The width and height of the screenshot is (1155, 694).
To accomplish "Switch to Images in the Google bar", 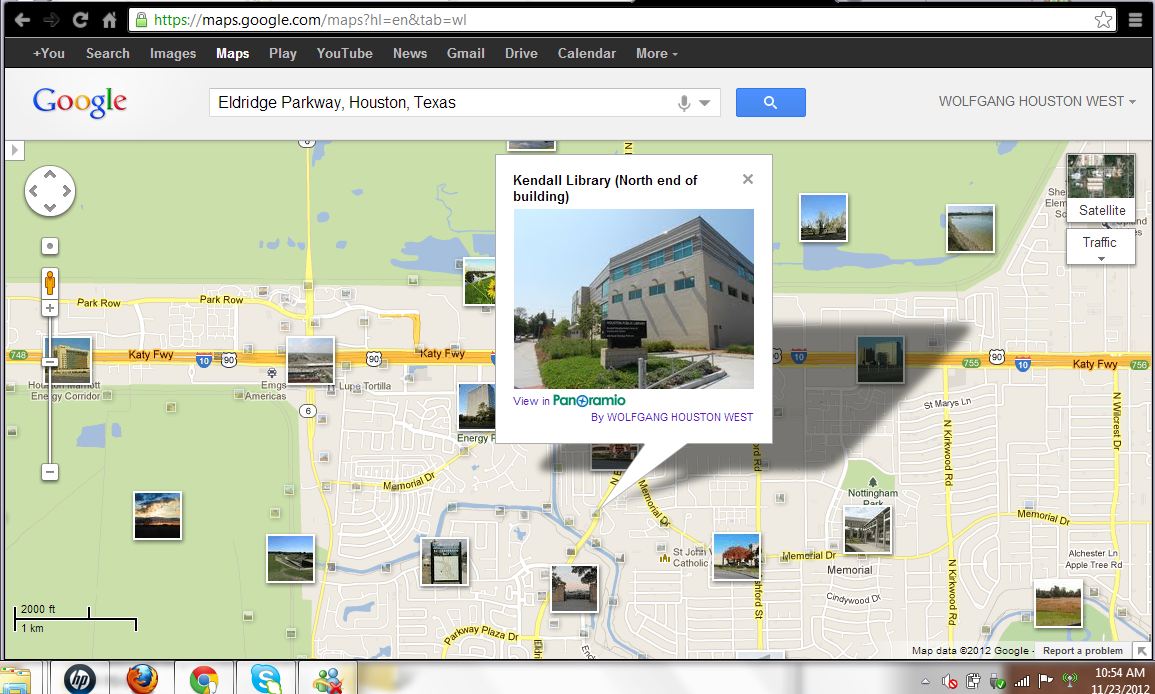I will 172,53.
